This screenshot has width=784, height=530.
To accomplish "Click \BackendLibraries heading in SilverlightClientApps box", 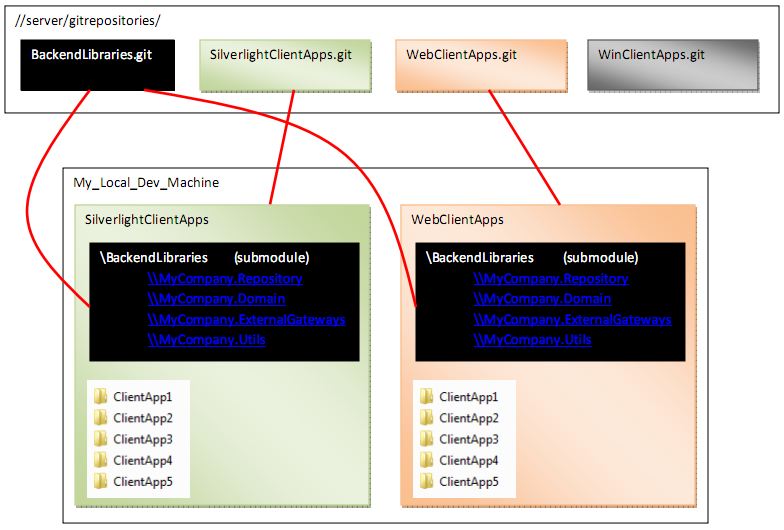I will point(154,258).
